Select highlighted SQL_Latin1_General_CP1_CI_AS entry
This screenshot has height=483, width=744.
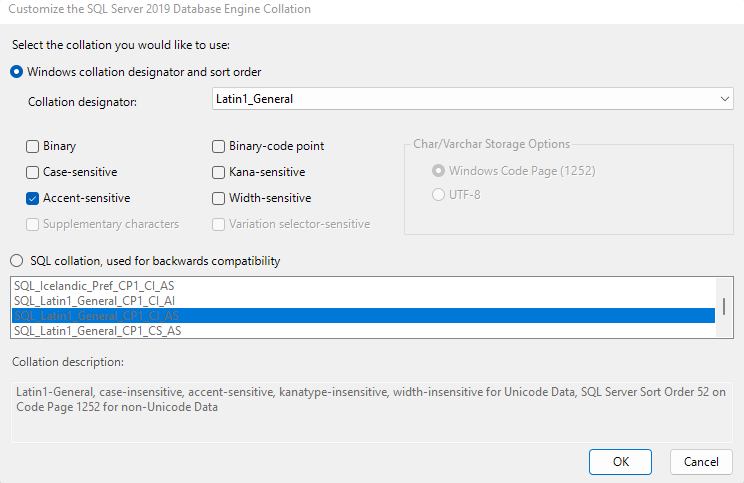95,316
